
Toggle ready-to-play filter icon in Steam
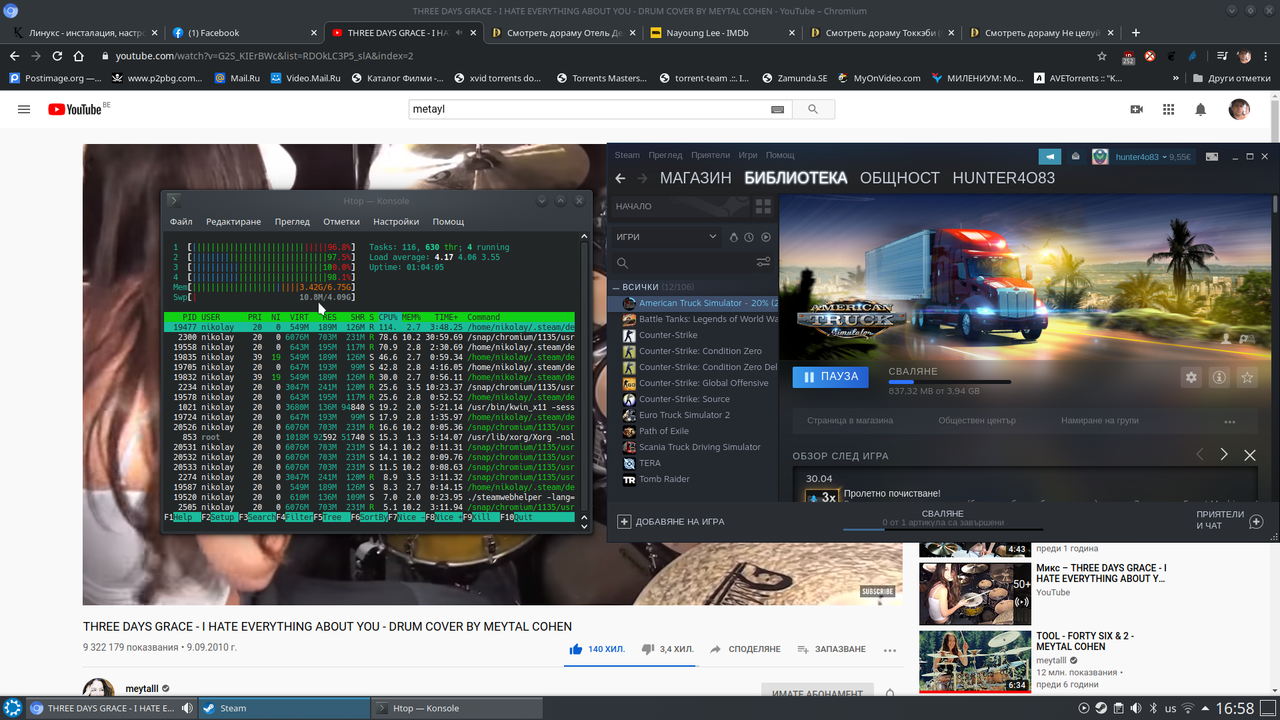click(x=766, y=237)
